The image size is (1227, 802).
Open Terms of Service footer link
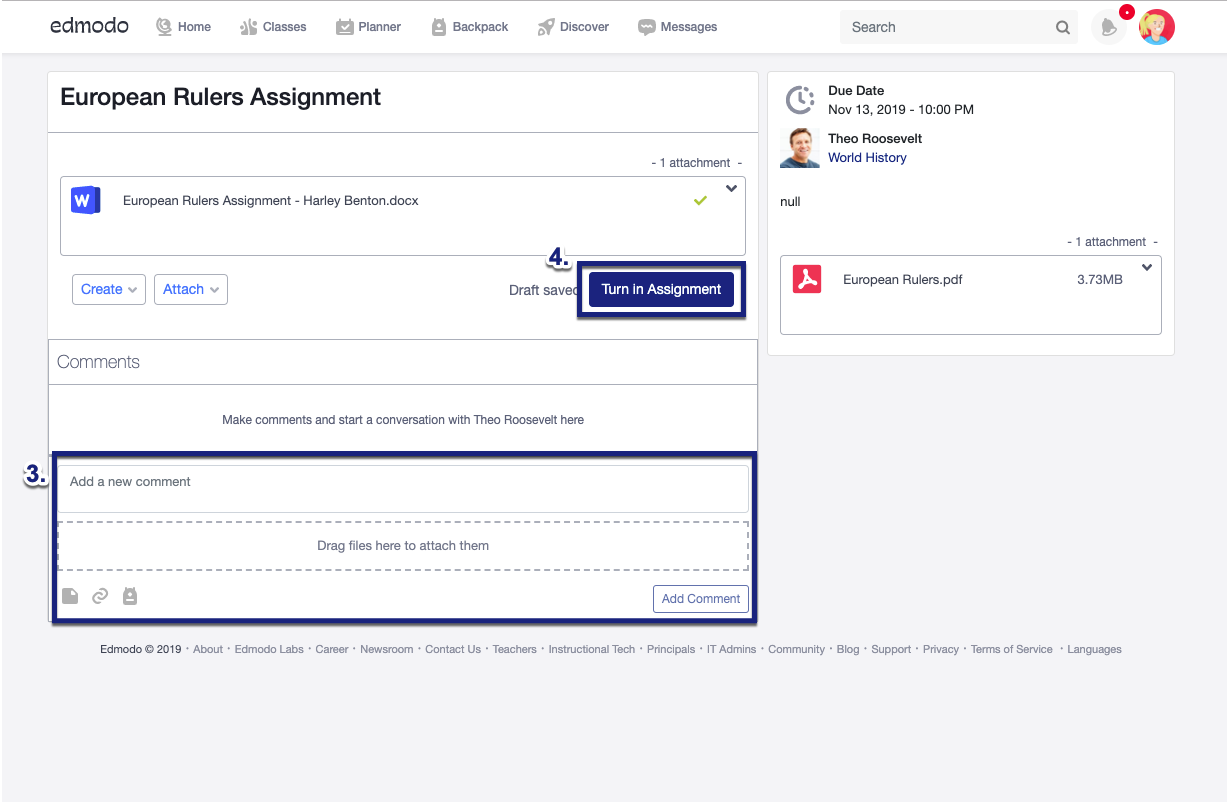(x=1012, y=649)
